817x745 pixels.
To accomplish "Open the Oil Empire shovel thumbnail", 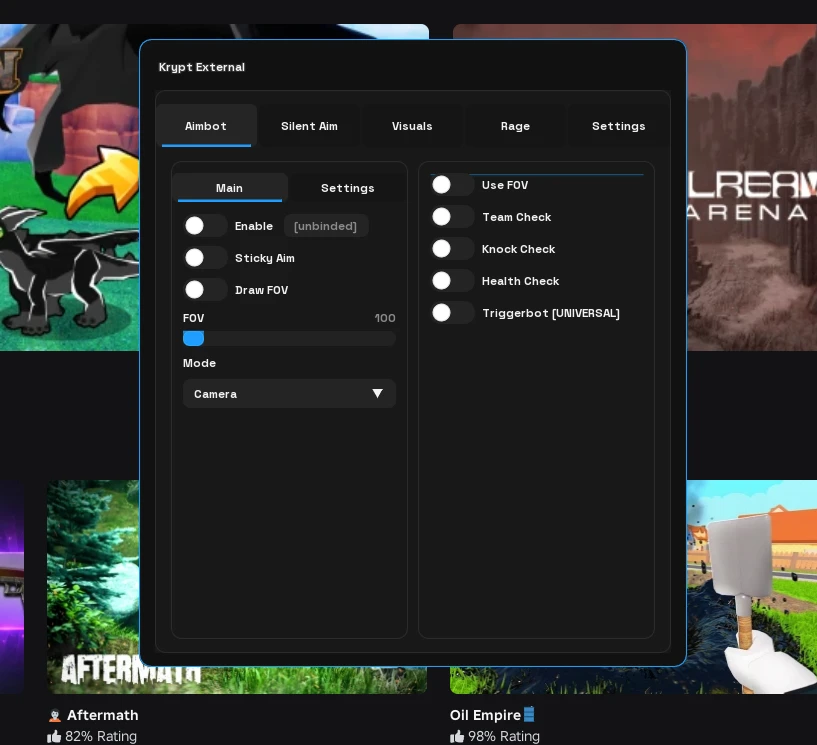I will pyautogui.click(x=752, y=587).
